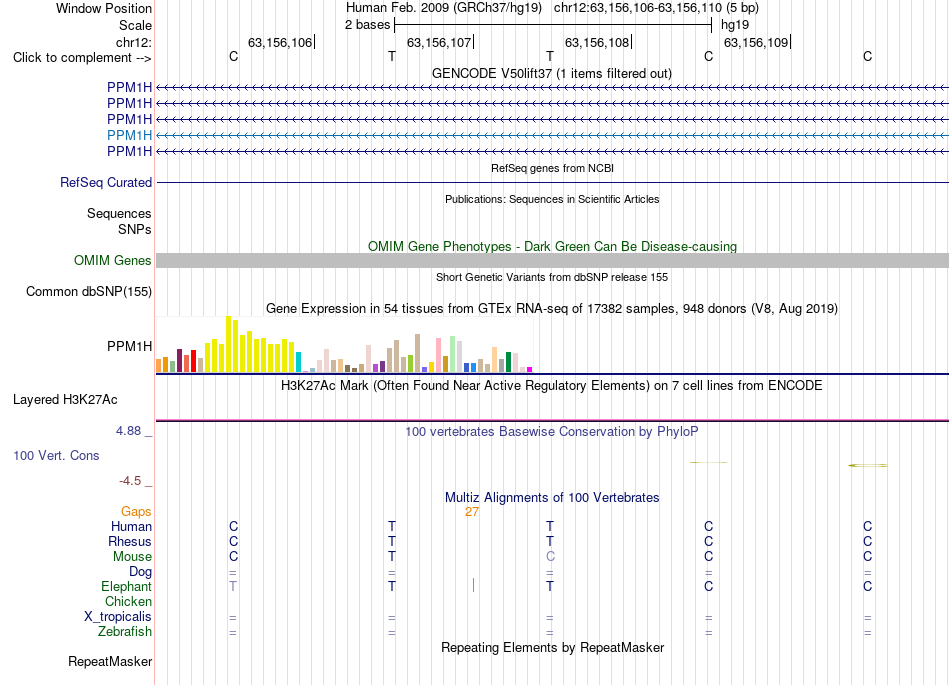Image resolution: width=950 pixels, height=685 pixels.
Task: Select the Human alignment row label
Action: (x=131, y=526)
